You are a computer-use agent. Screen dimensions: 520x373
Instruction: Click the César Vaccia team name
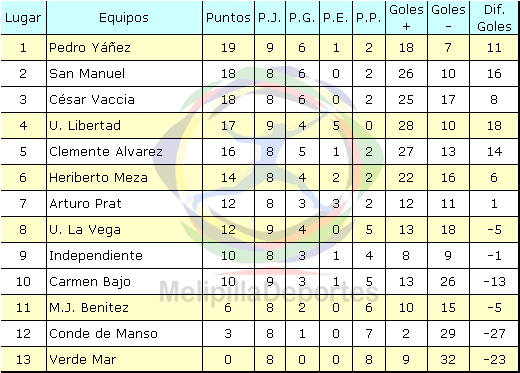point(92,99)
